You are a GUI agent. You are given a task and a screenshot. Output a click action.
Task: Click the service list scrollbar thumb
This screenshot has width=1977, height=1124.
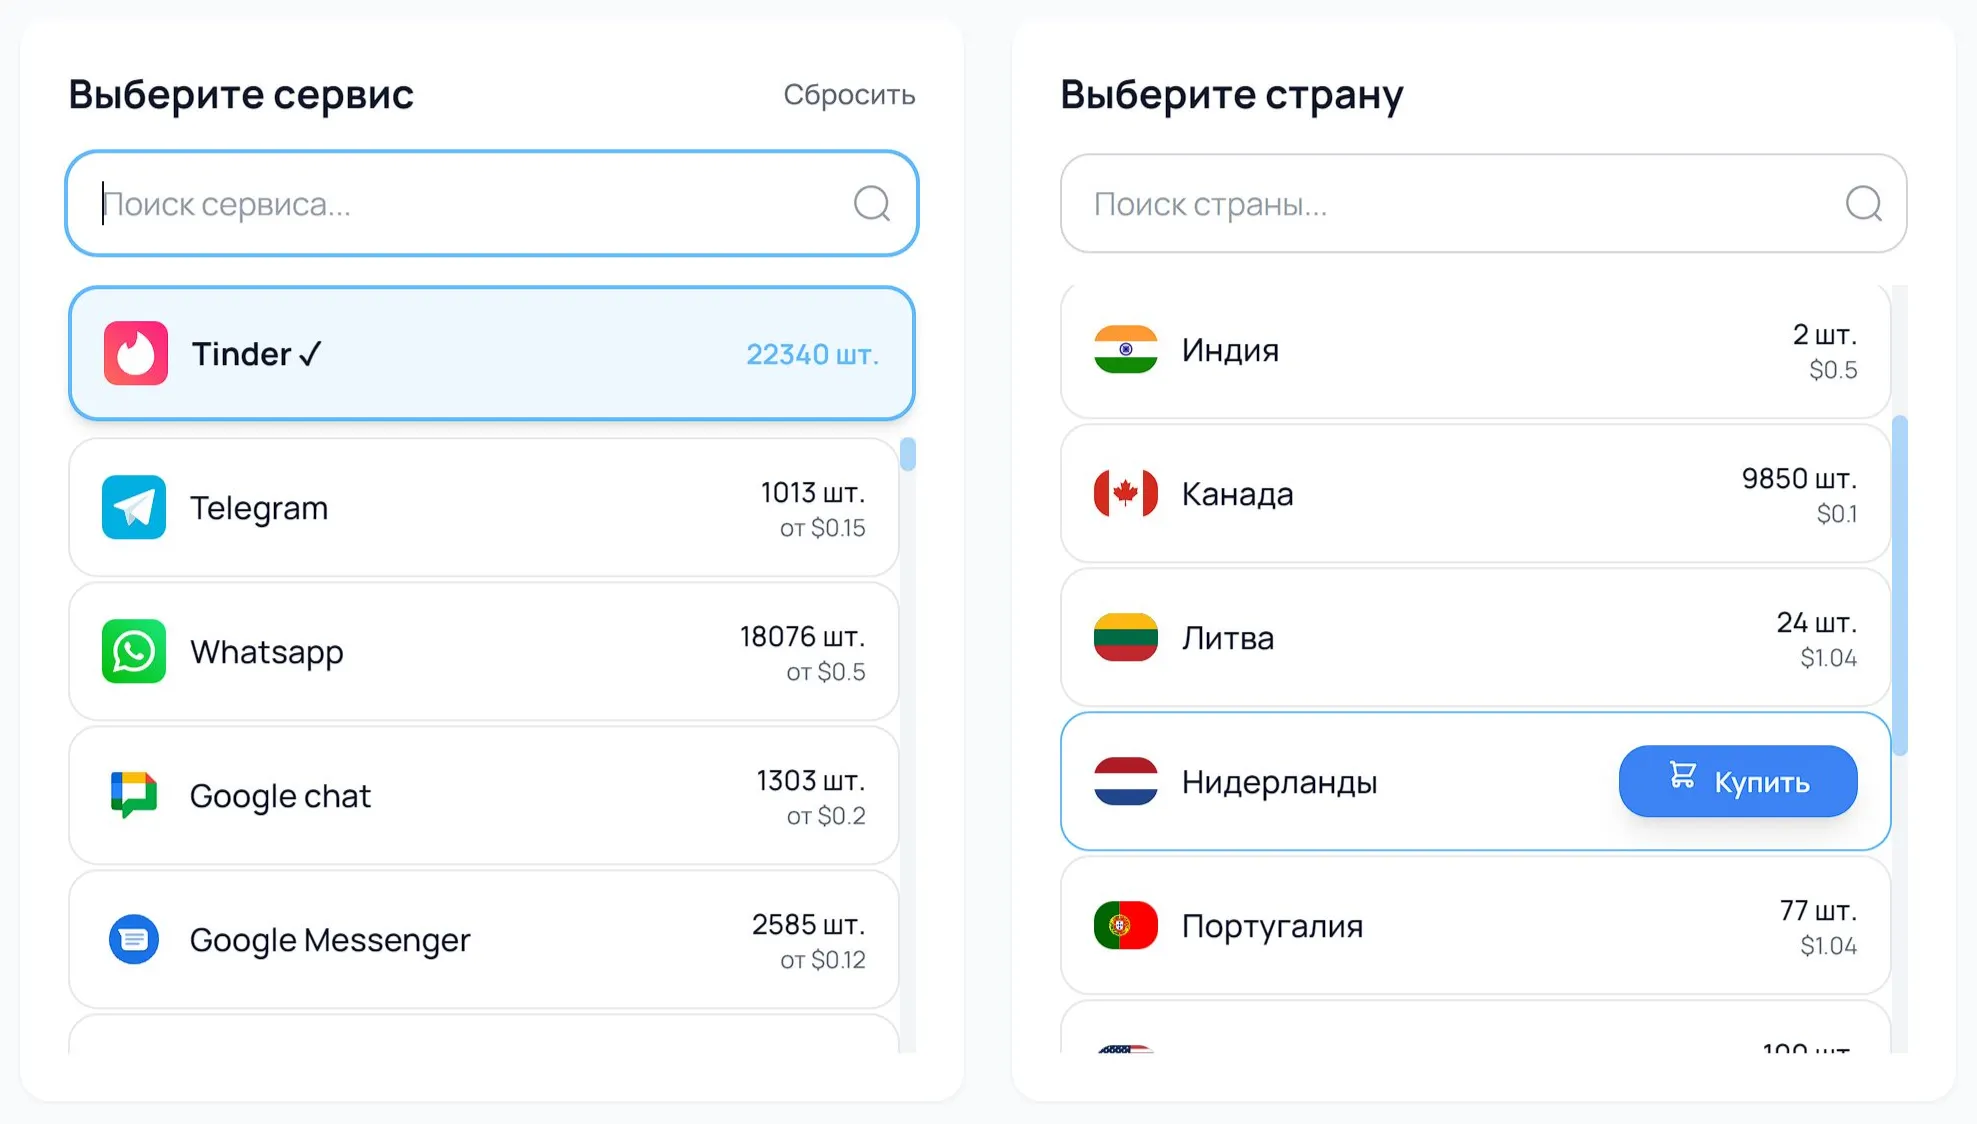pyautogui.click(x=908, y=454)
